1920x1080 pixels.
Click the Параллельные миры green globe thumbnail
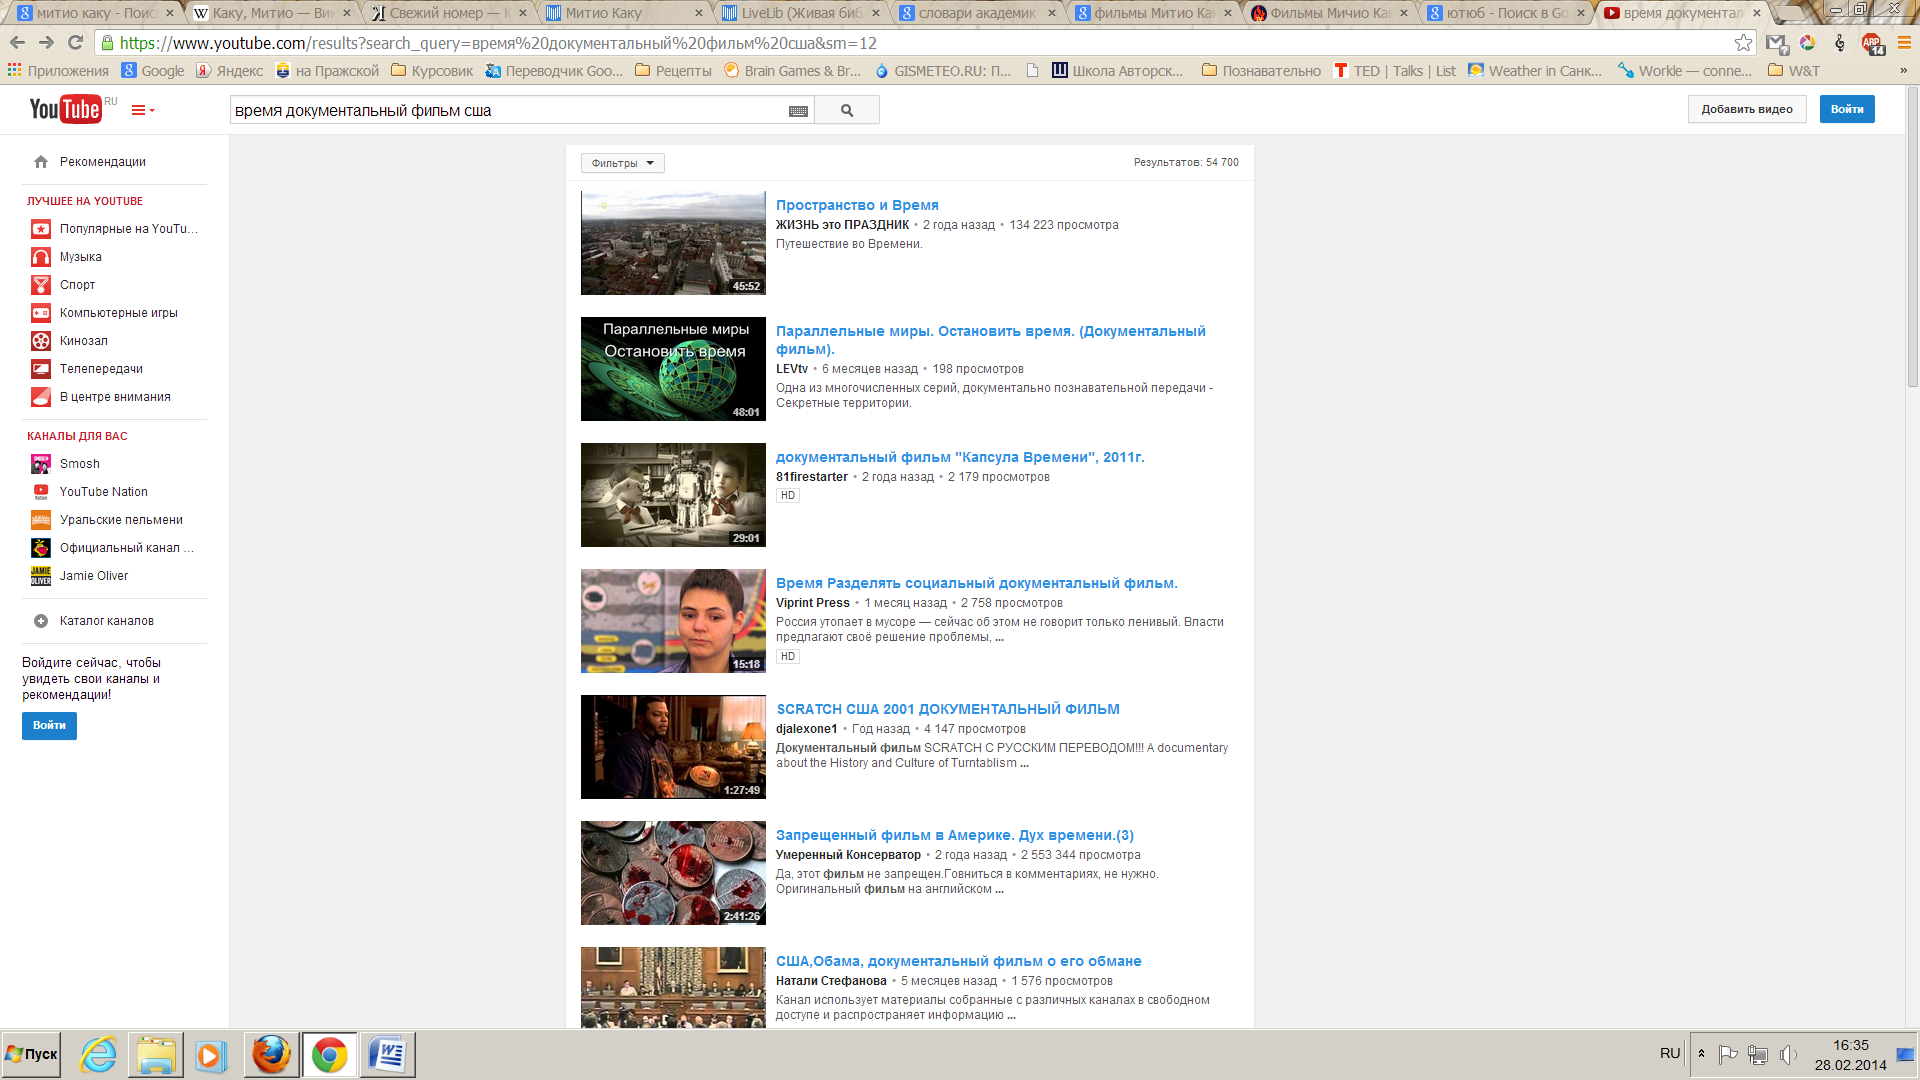pyautogui.click(x=673, y=369)
